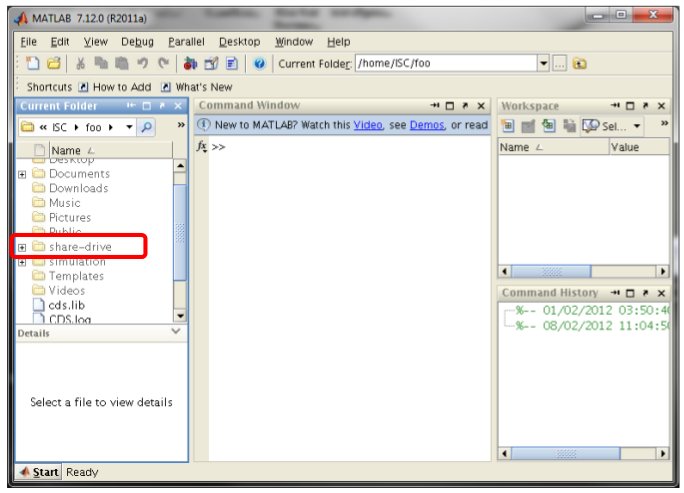The image size is (684, 493).
Task: Open the Desktop menu
Action: [239, 42]
